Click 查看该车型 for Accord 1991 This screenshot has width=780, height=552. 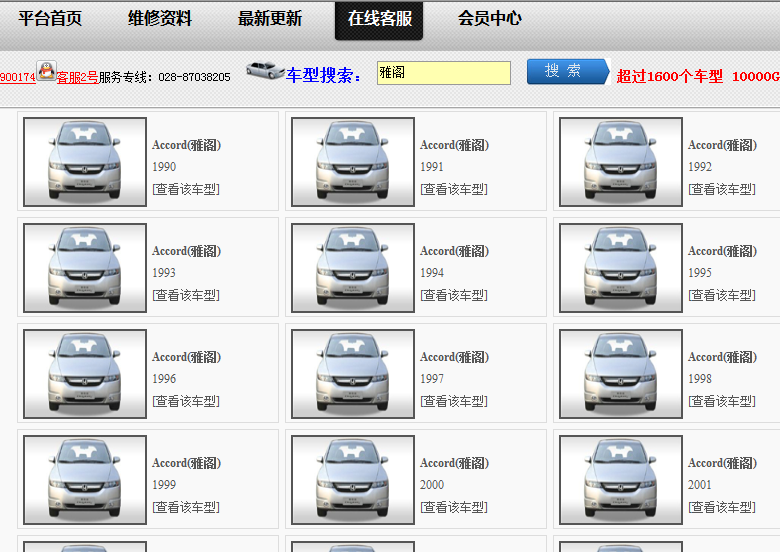coord(454,189)
